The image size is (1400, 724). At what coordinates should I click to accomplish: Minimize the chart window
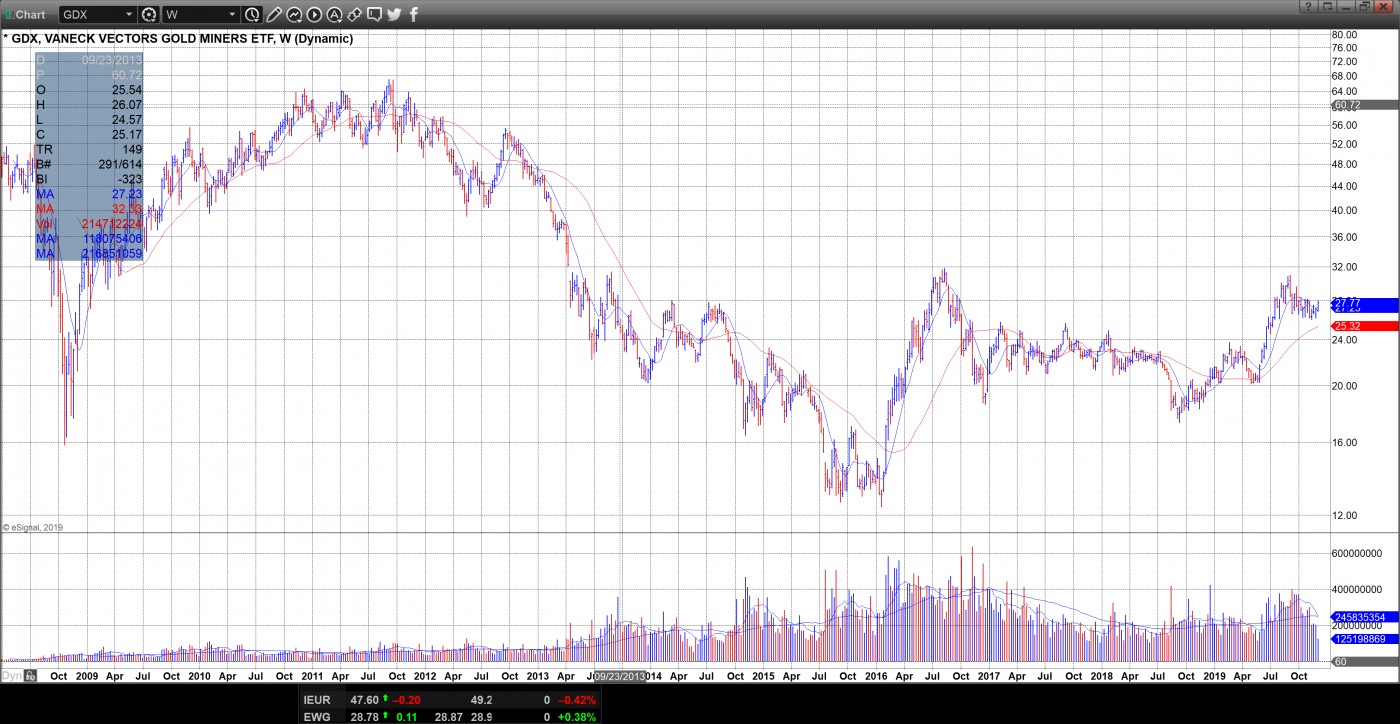(x=1347, y=6)
